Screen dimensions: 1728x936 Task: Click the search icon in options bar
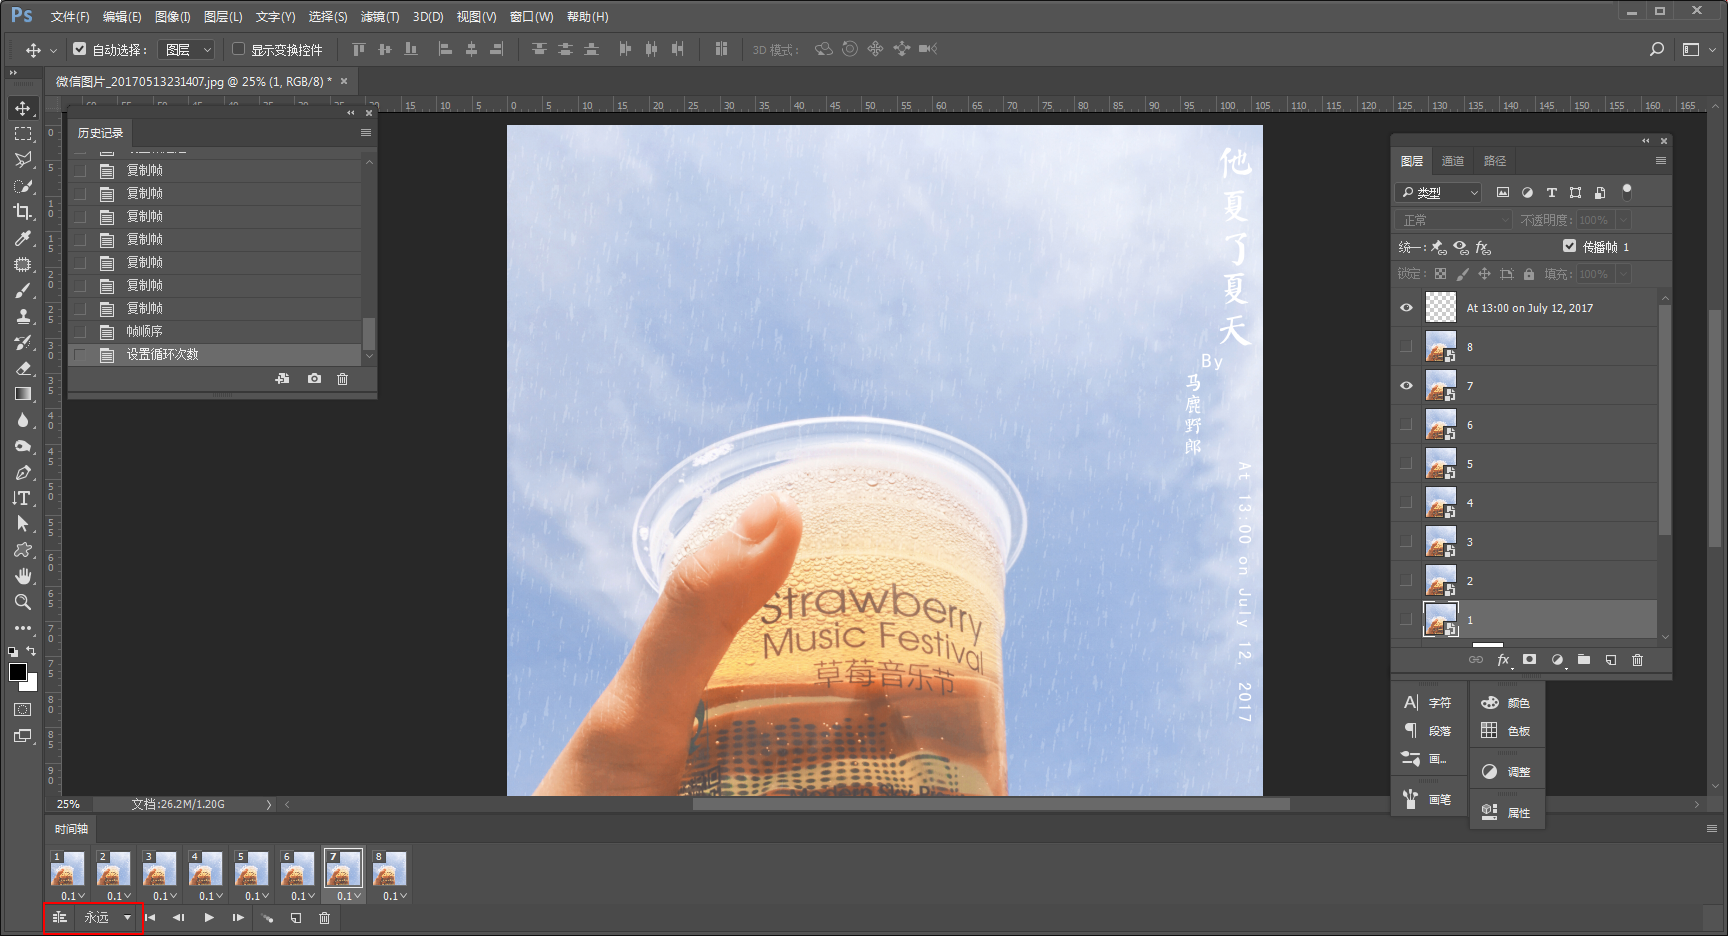pyautogui.click(x=1657, y=49)
